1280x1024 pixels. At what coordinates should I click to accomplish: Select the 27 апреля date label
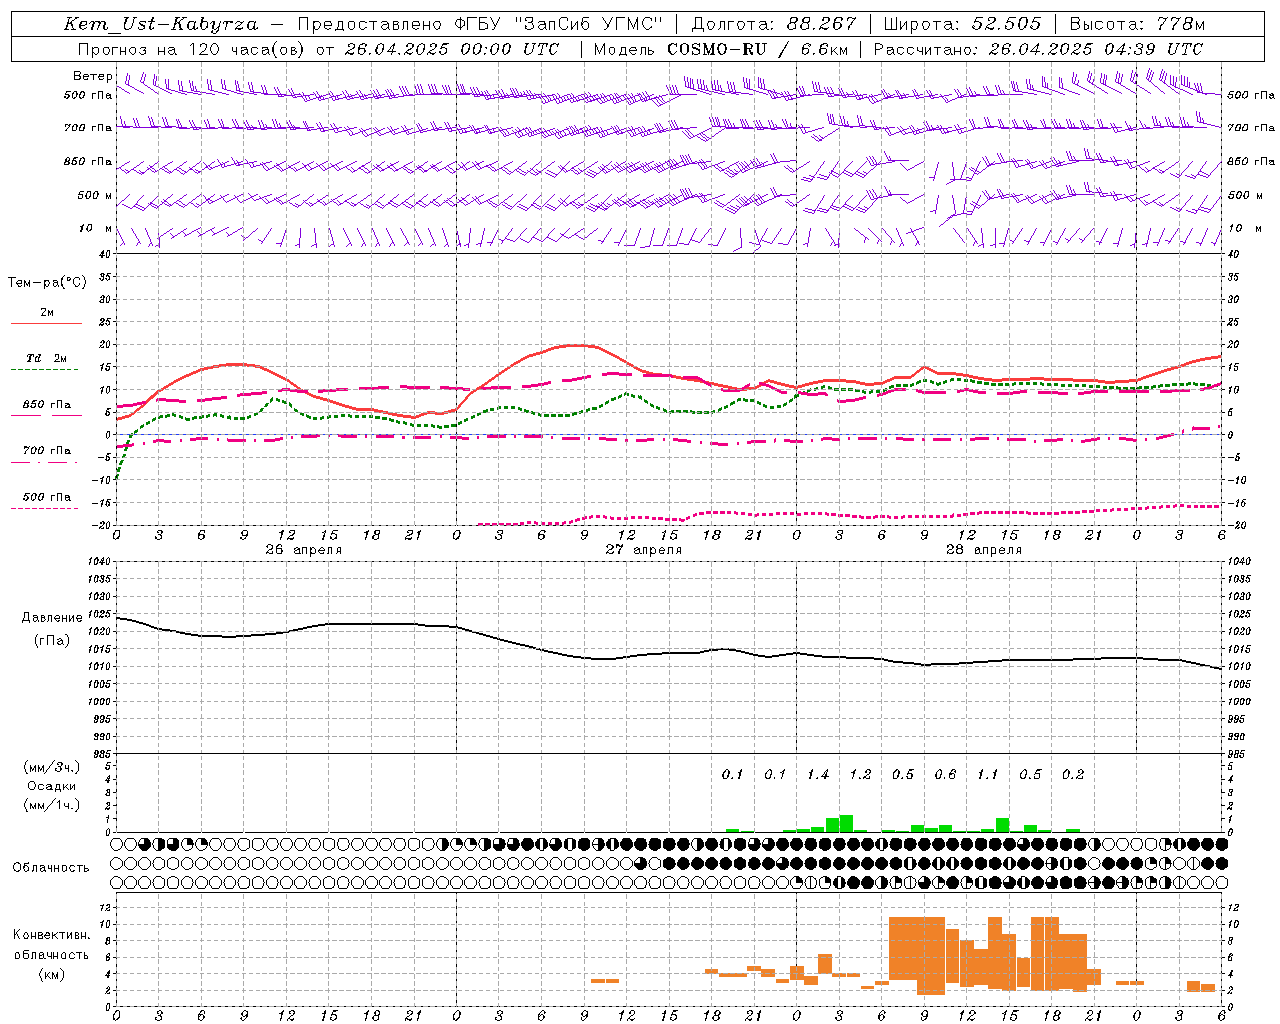click(x=644, y=550)
